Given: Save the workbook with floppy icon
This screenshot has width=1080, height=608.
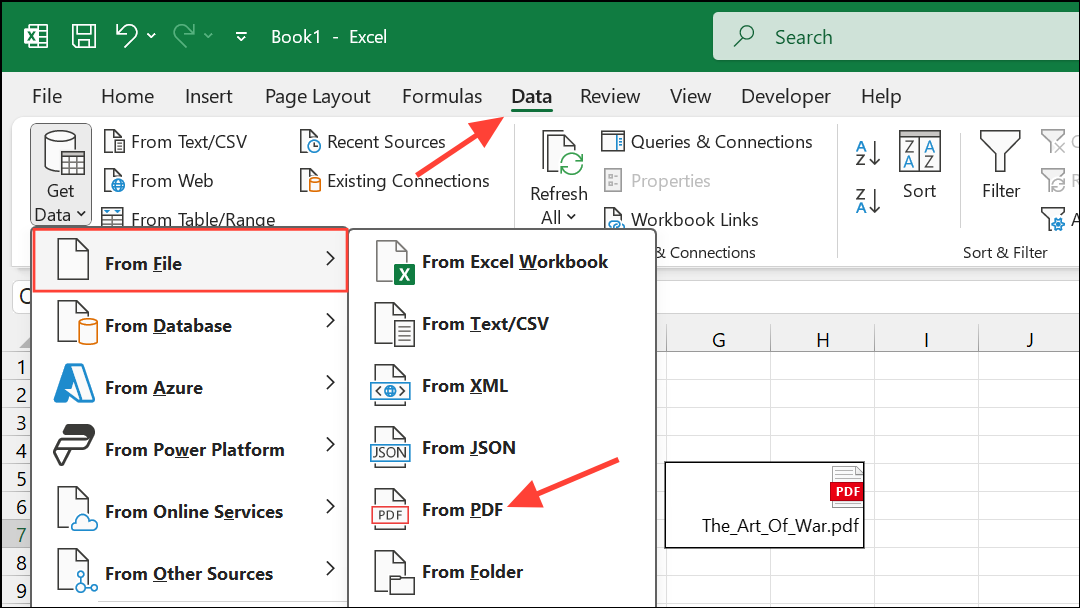Looking at the screenshot, I should (x=83, y=36).
